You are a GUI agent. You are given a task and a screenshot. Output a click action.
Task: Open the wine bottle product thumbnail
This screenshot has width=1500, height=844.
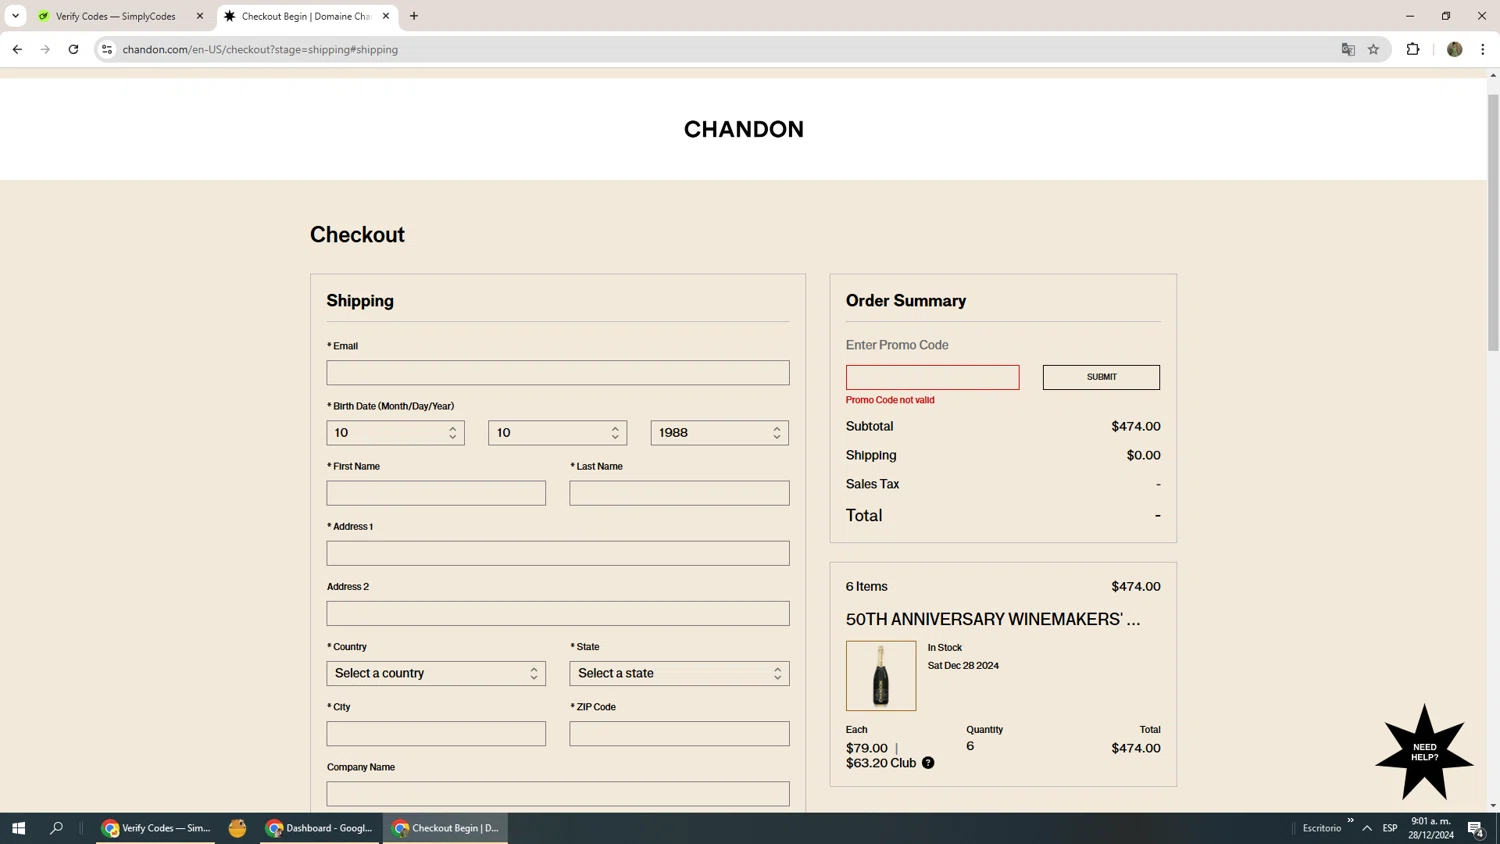(x=881, y=676)
